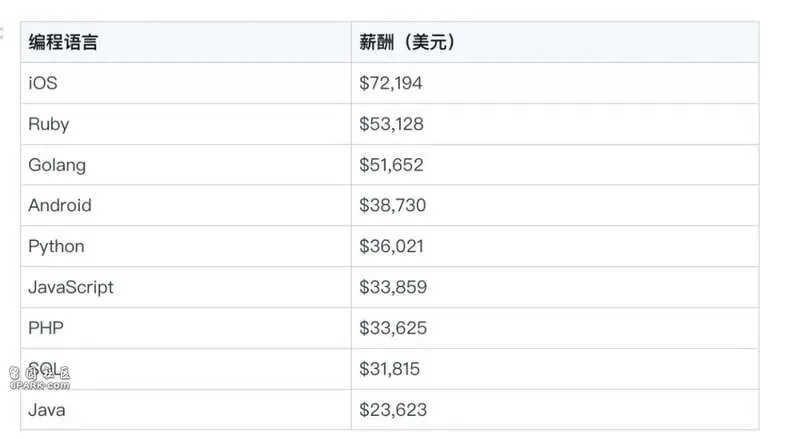The width and height of the screenshot is (800, 439).
Task: Click the $31,815 salary cell
Action: [389, 369]
